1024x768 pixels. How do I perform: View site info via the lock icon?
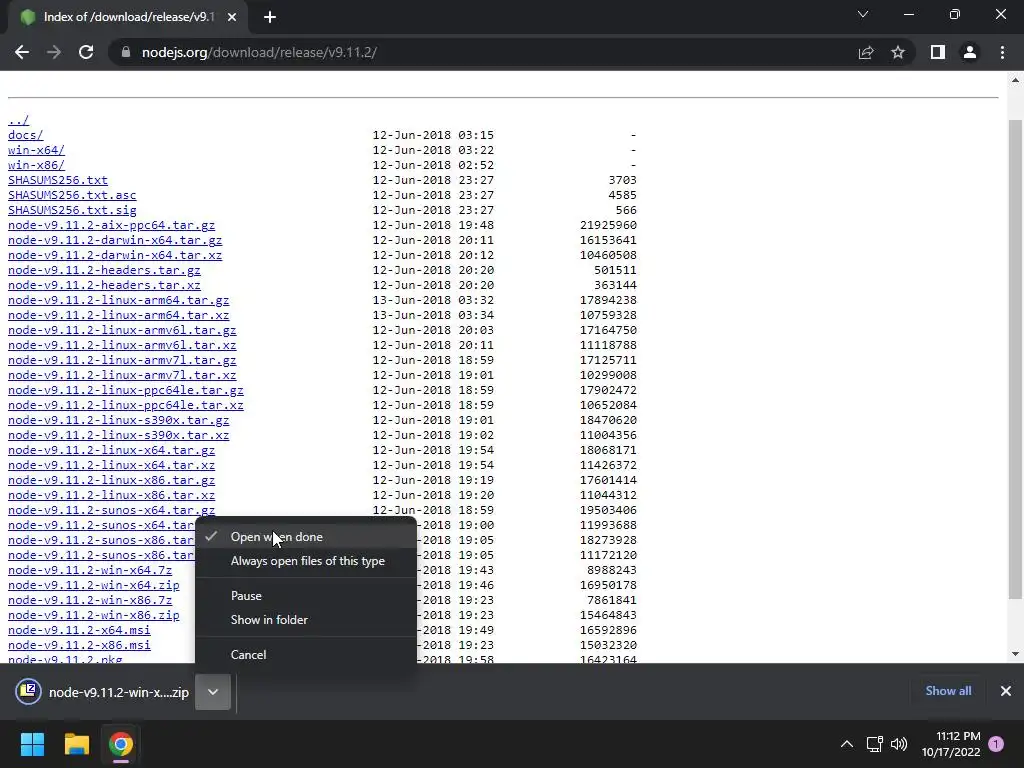(126, 52)
